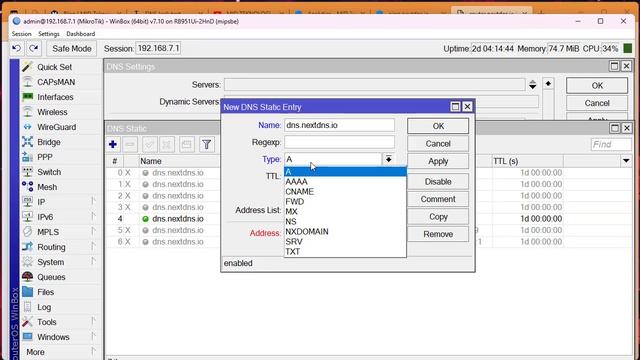Expand the Windows submenu
This screenshot has height=360, width=640.
tap(93, 337)
